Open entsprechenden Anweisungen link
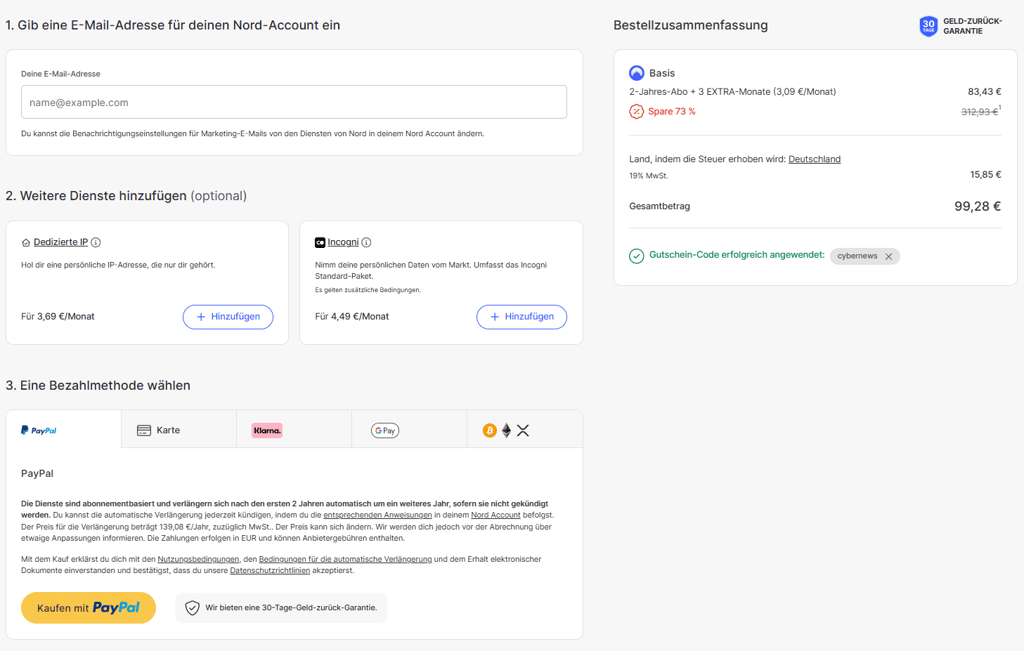The height and width of the screenshot is (651, 1024). click(x=377, y=515)
